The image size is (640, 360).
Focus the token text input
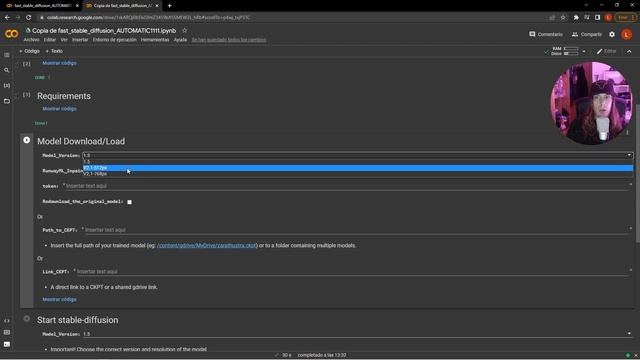coord(347,186)
